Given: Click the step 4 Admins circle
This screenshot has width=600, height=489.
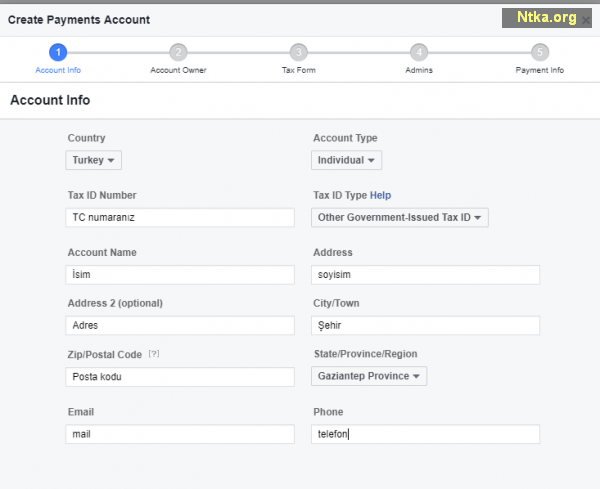Looking at the screenshot, I should coord(419,53).
